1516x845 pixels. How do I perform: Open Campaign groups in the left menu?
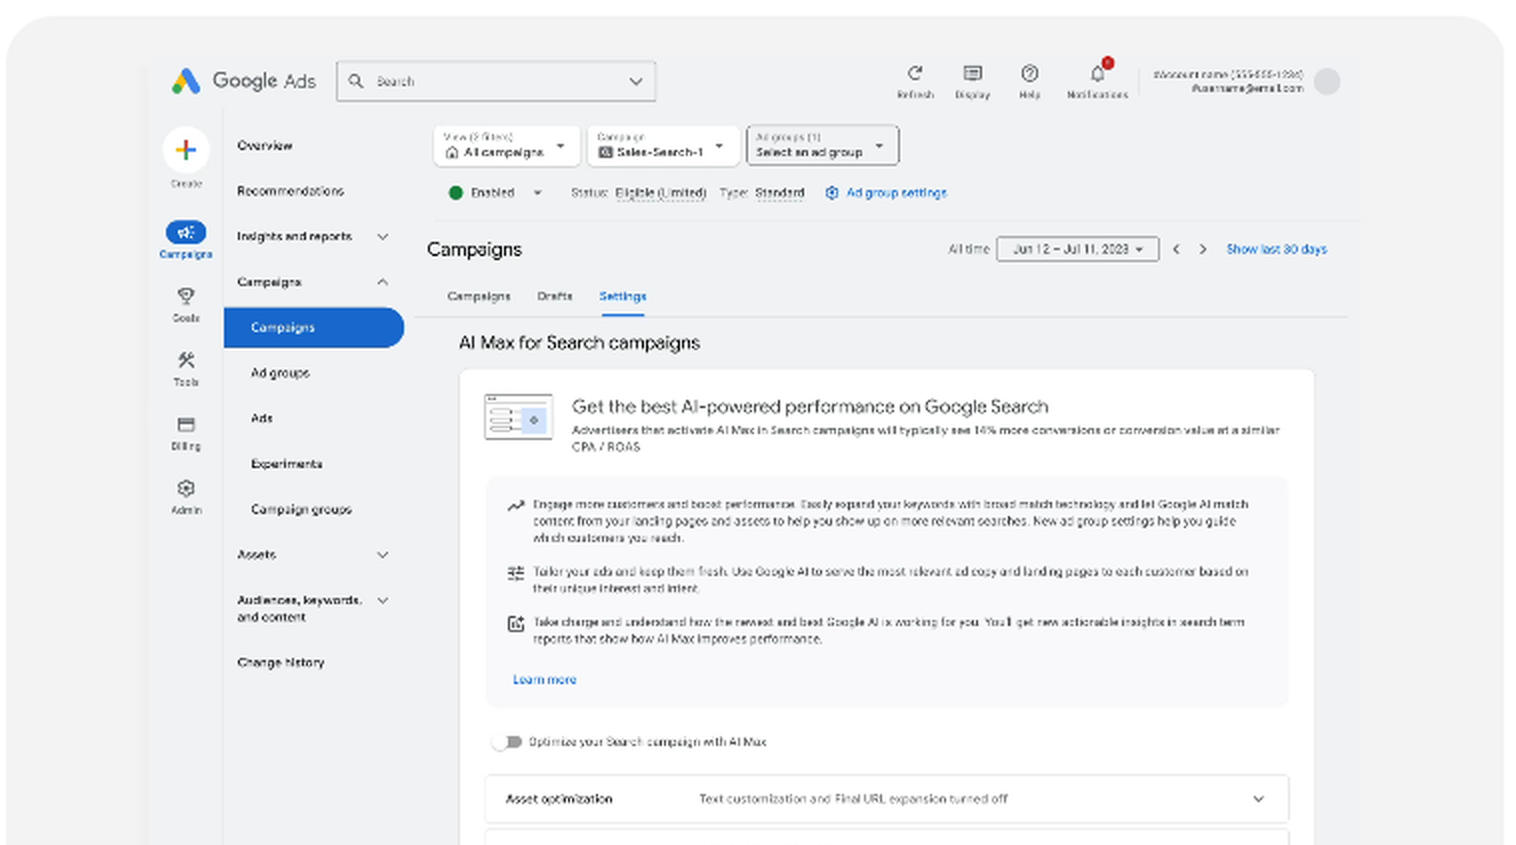(301, 509)
